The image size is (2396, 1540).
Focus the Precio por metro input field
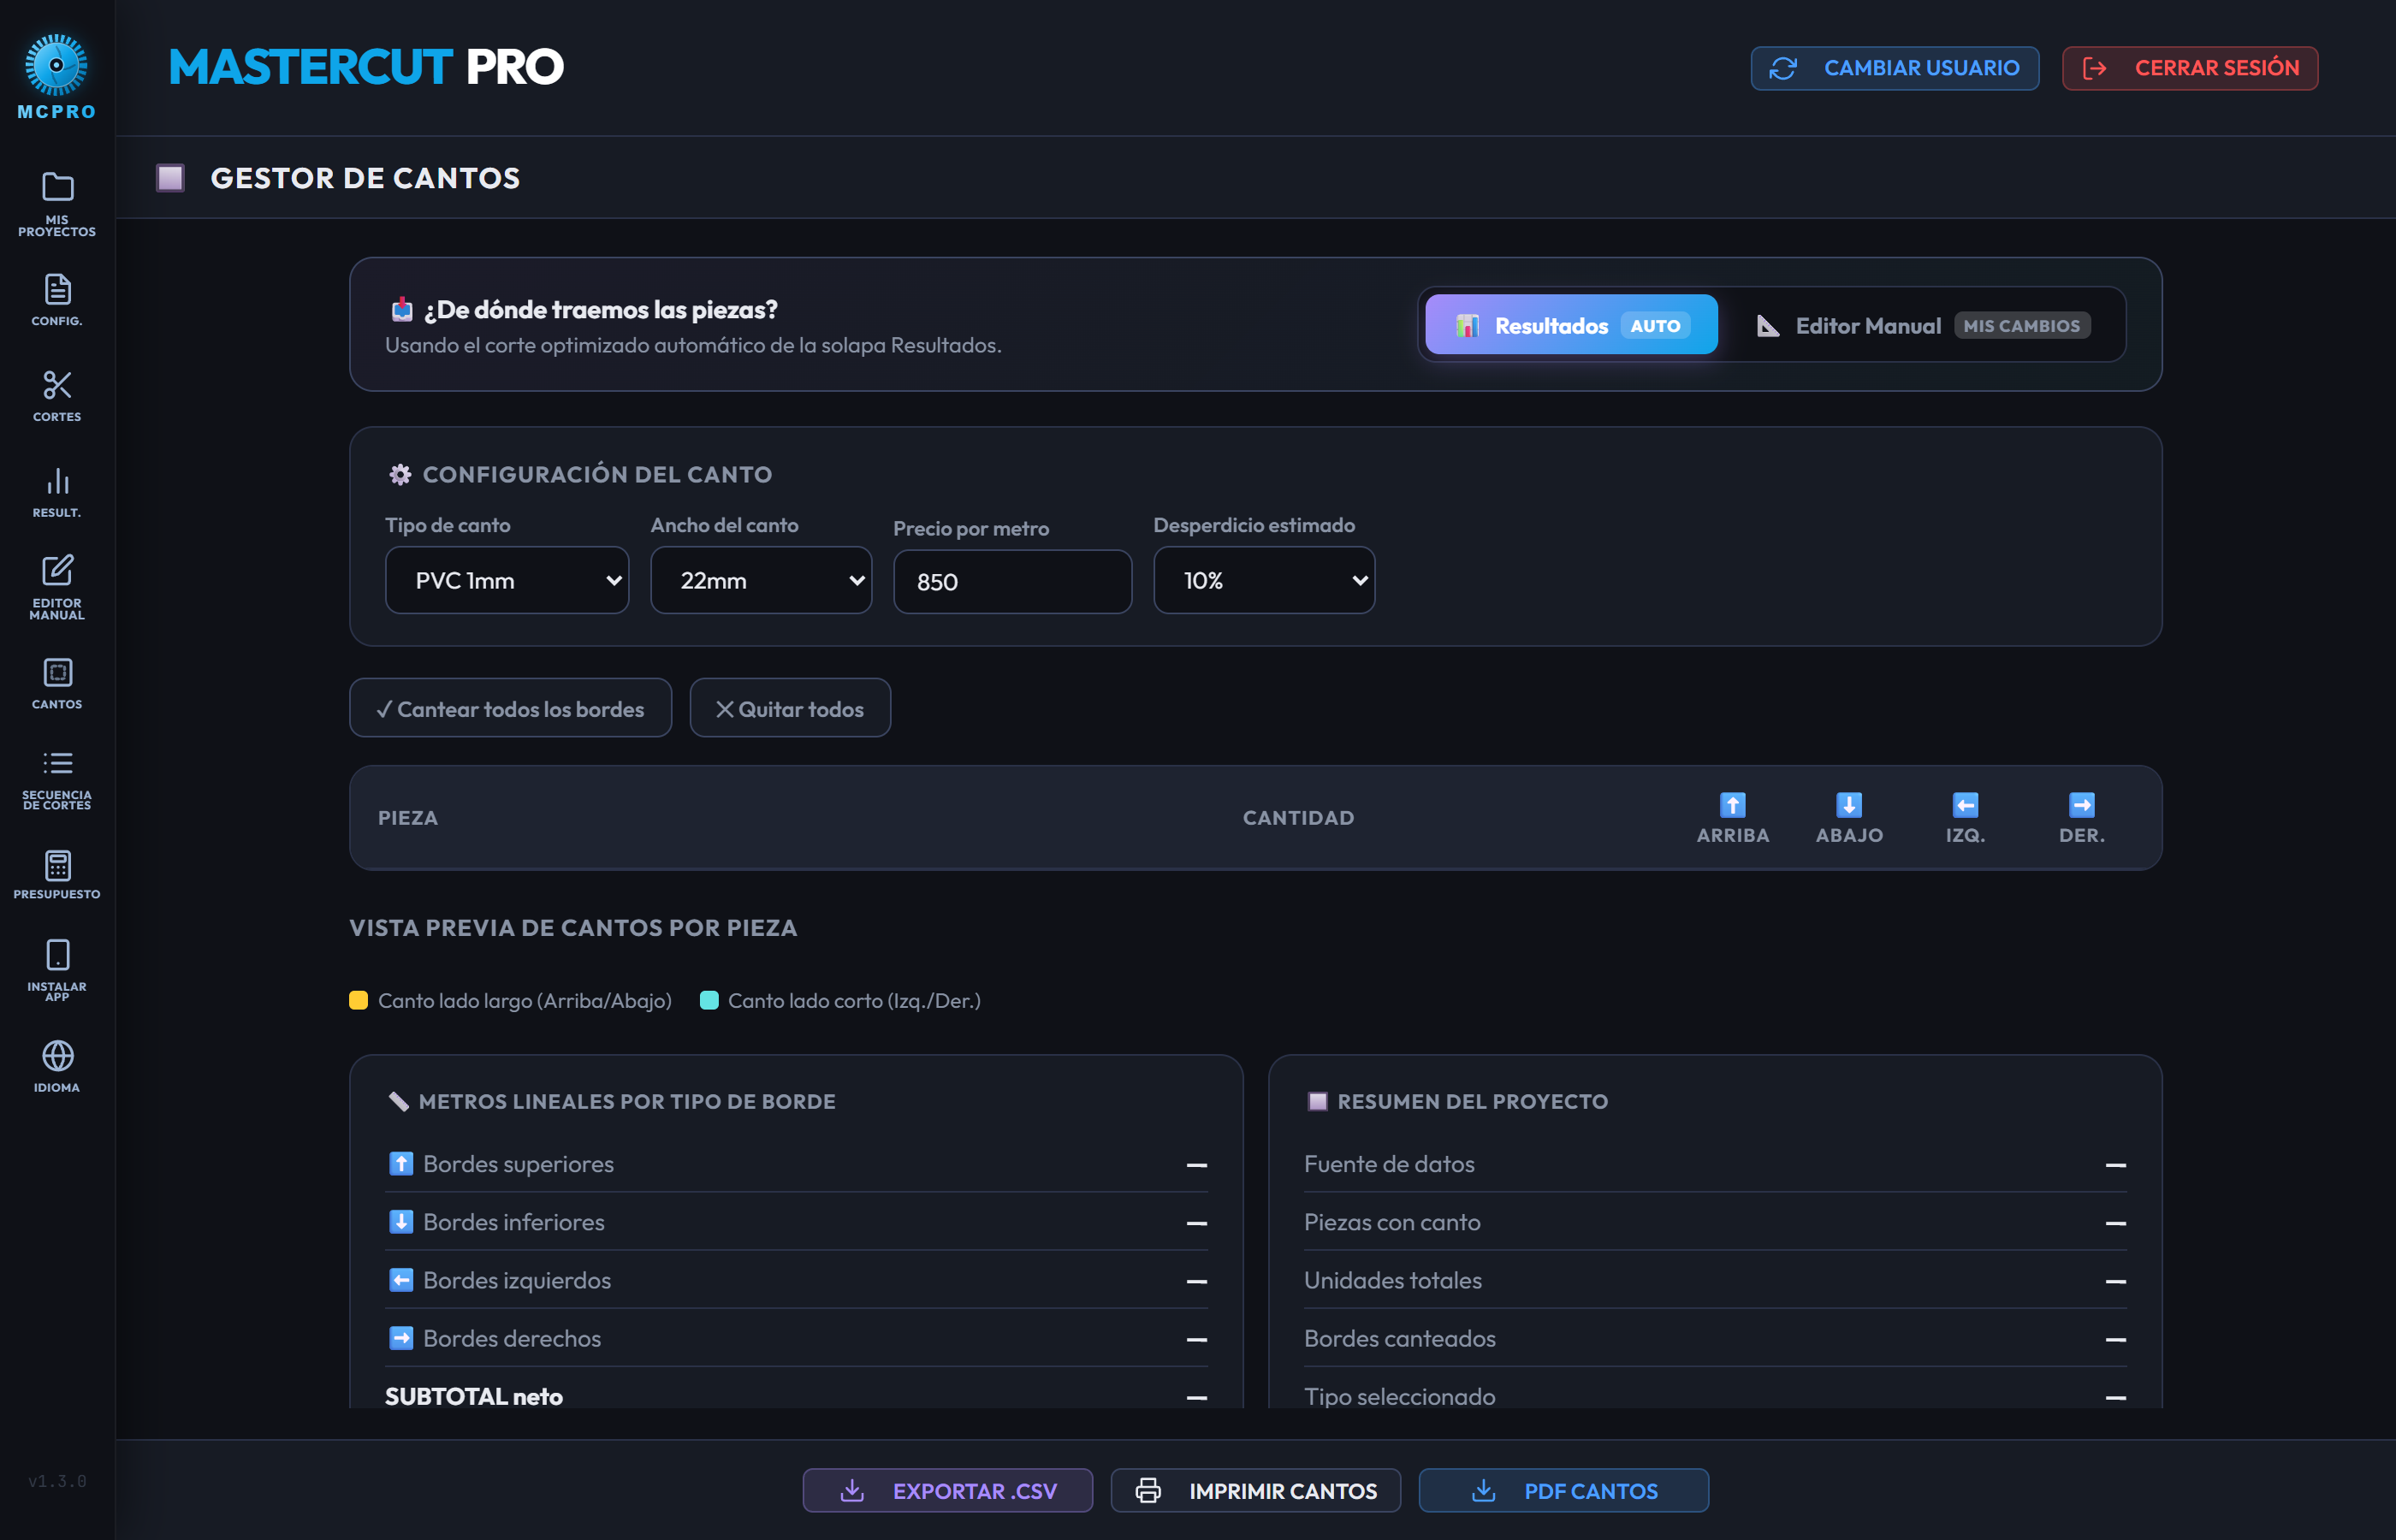(1012, 581)
